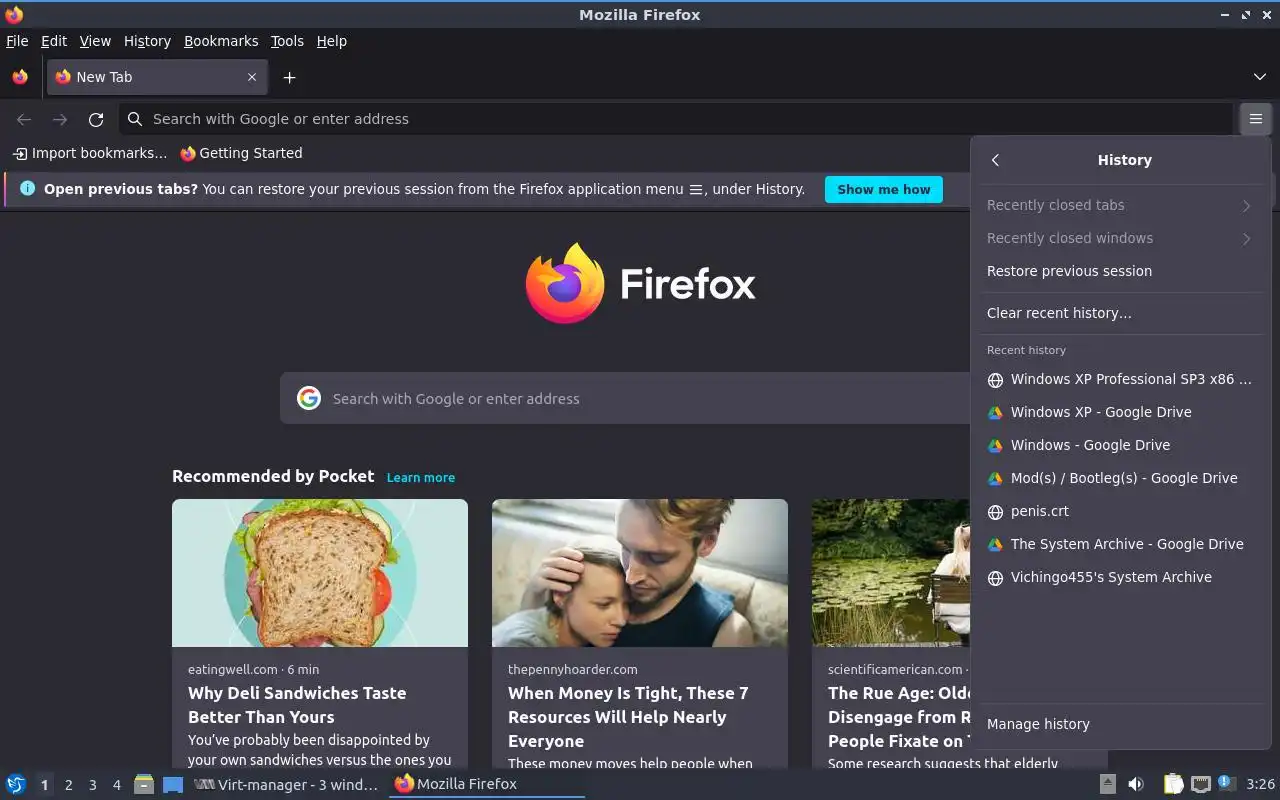This screenshot has height=800, width=1280.
Task: Switch to workspace 3 in taskbar
Action: [92, 785]
